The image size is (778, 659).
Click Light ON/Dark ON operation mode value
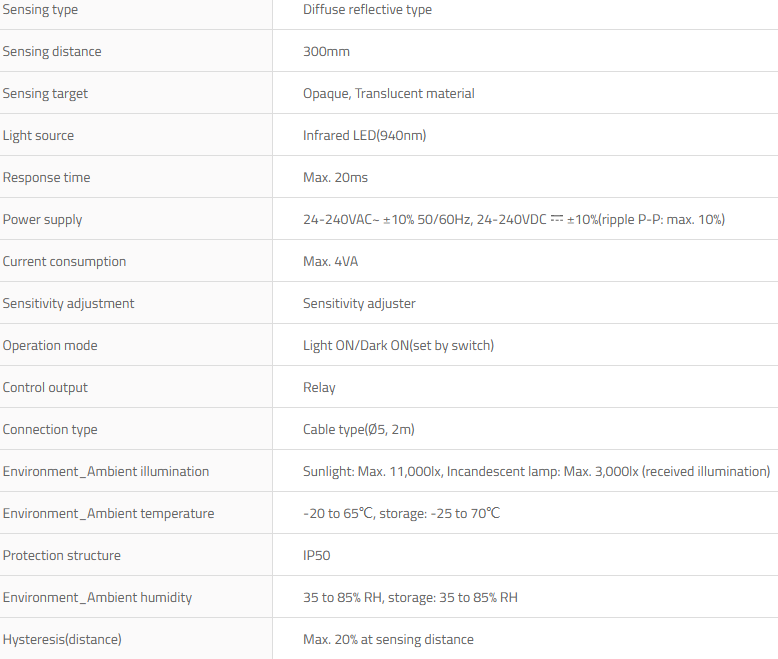click(x=398, y=346)
